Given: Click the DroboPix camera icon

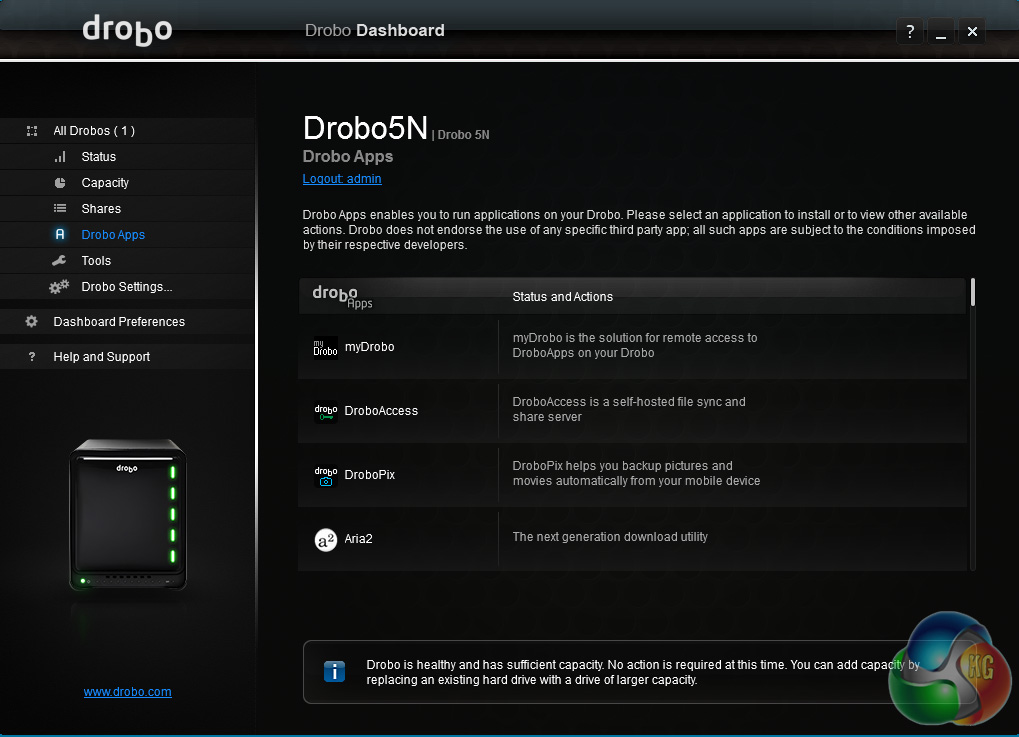Looking at the screenshot, I should click(326, 475).
